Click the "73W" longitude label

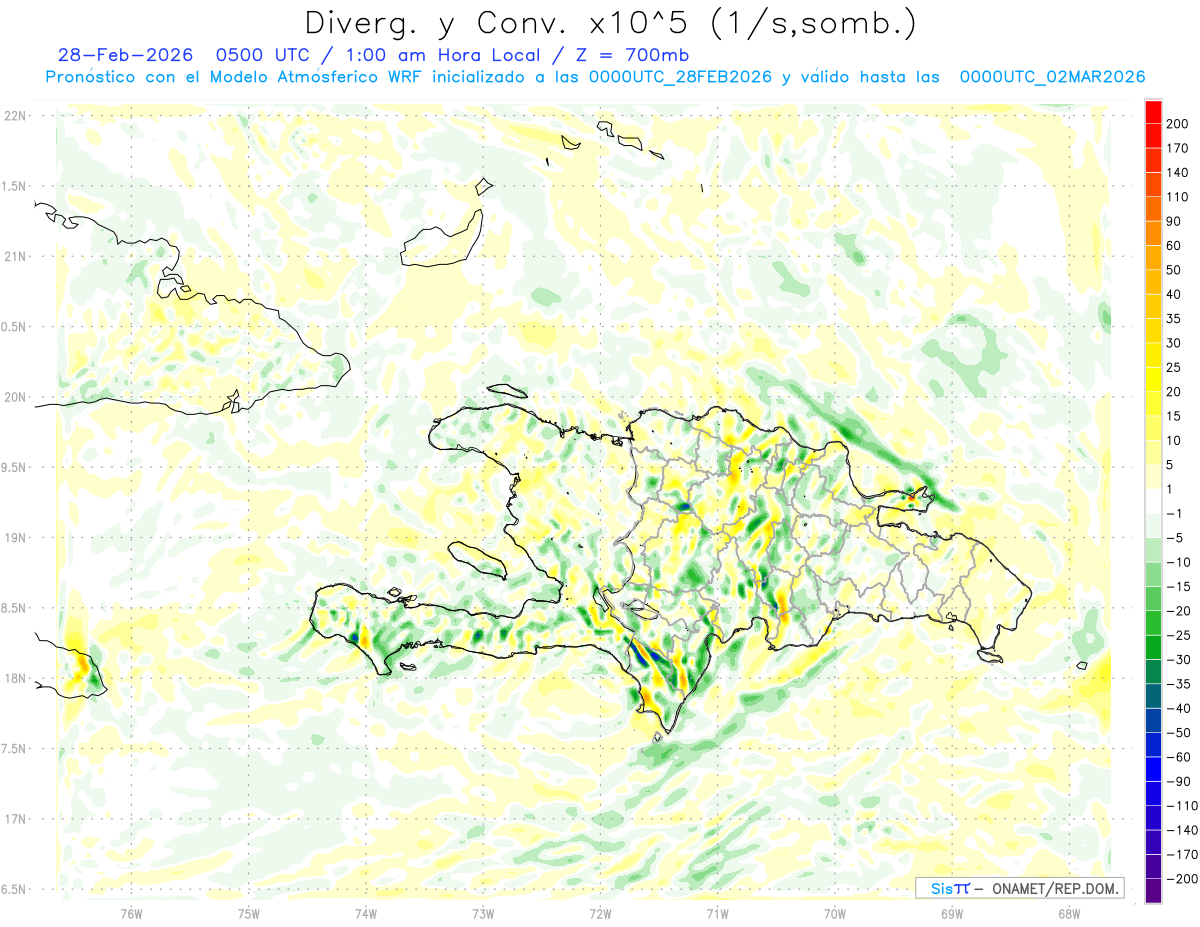point(482,913)
